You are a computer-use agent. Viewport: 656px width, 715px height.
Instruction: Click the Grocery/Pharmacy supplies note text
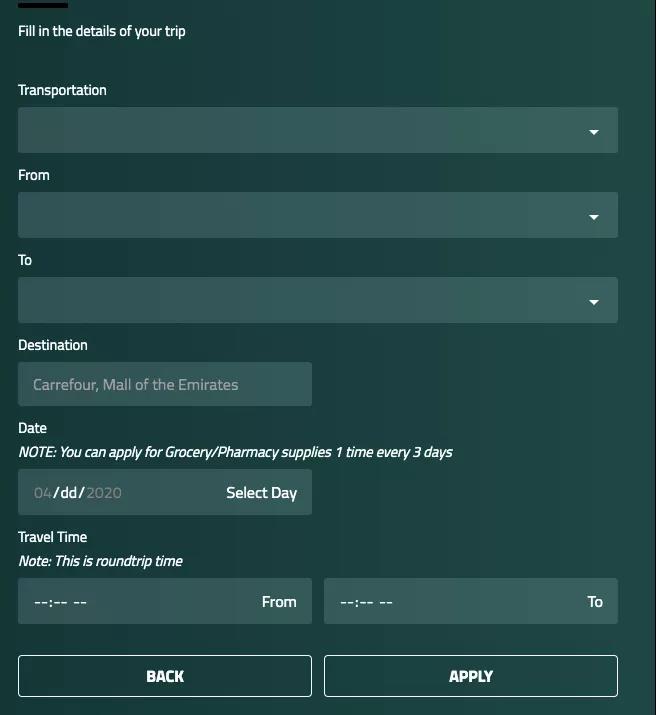[x=235, y=452]
